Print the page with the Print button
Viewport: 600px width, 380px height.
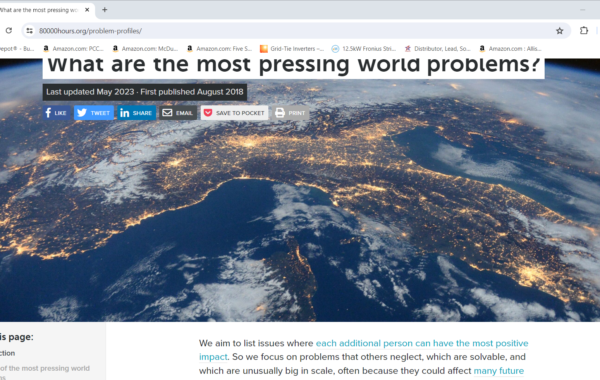[290, 113]
